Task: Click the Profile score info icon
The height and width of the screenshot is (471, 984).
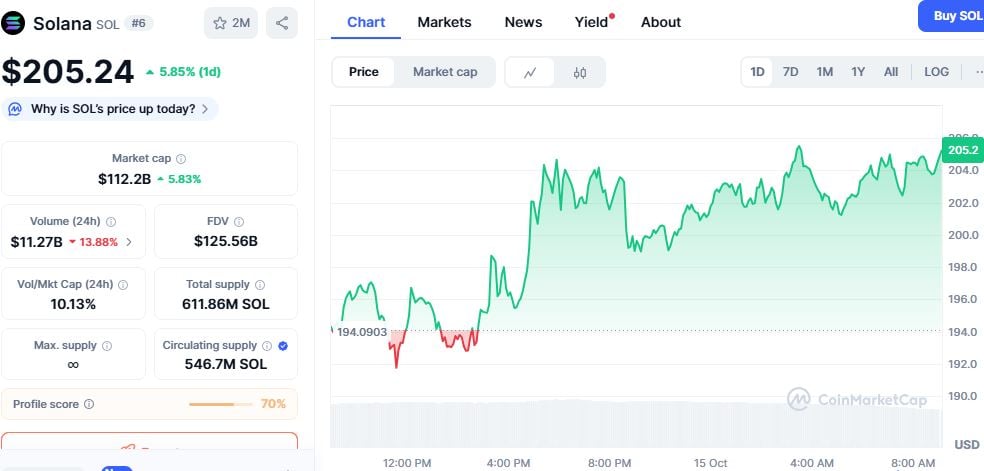Action: [89, 405]
